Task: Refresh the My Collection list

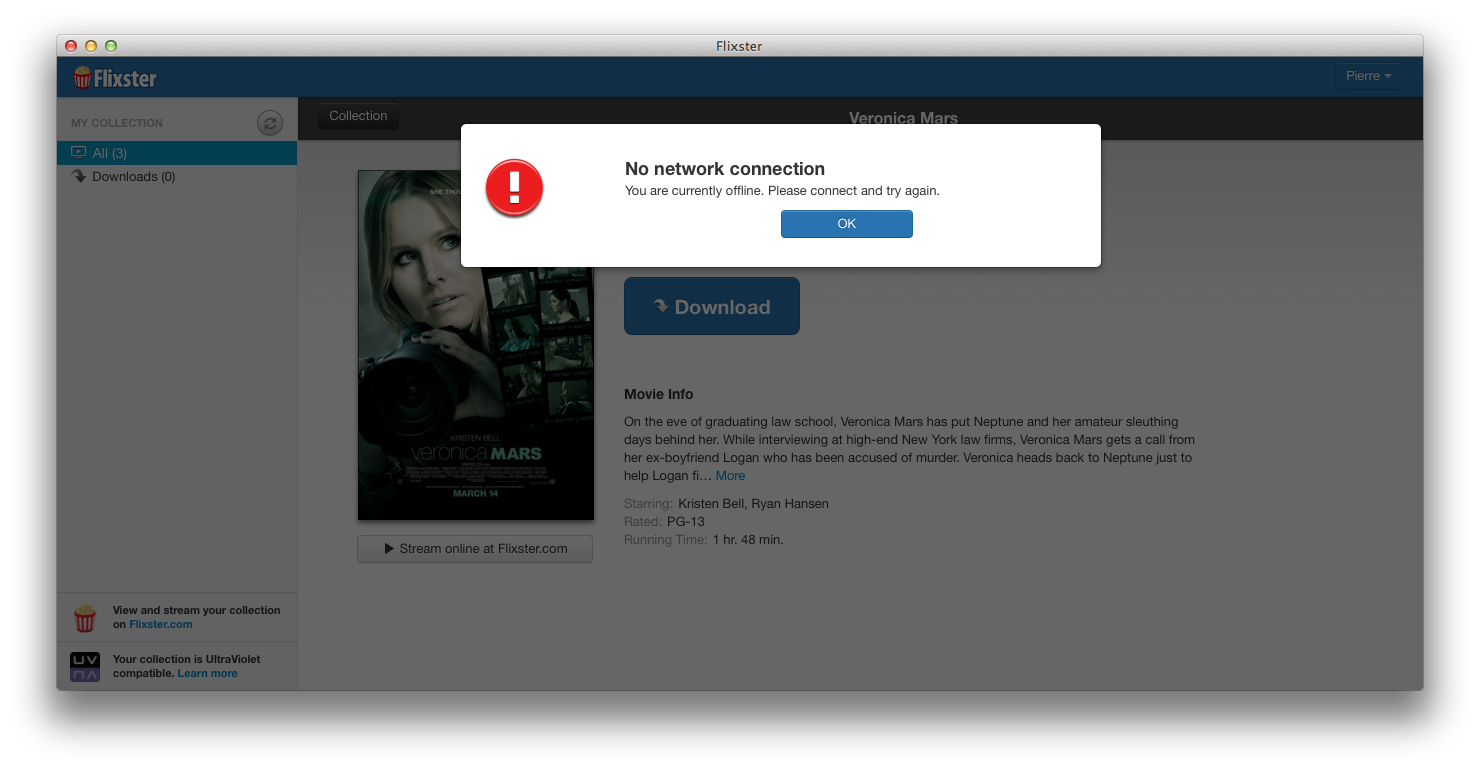Action: (270, 123)
